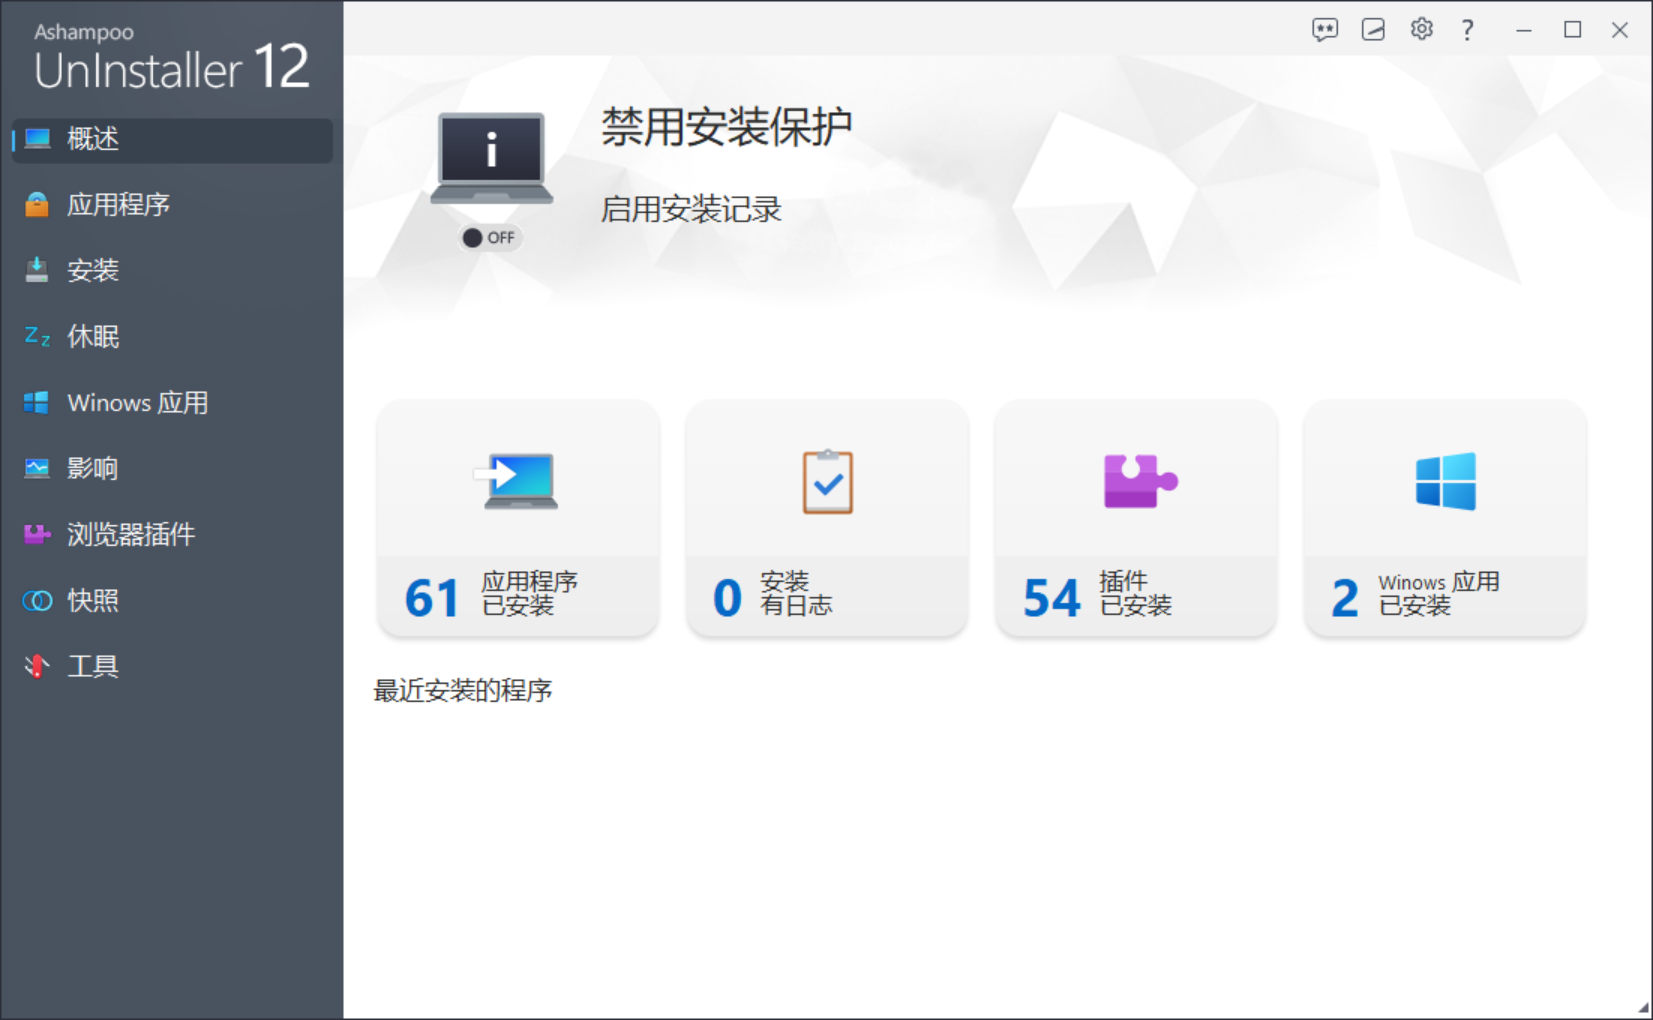Viewport: 1653px width, 1020px height.
Task: Close the UnInstaller window
Action: [x=1620, y=30]
